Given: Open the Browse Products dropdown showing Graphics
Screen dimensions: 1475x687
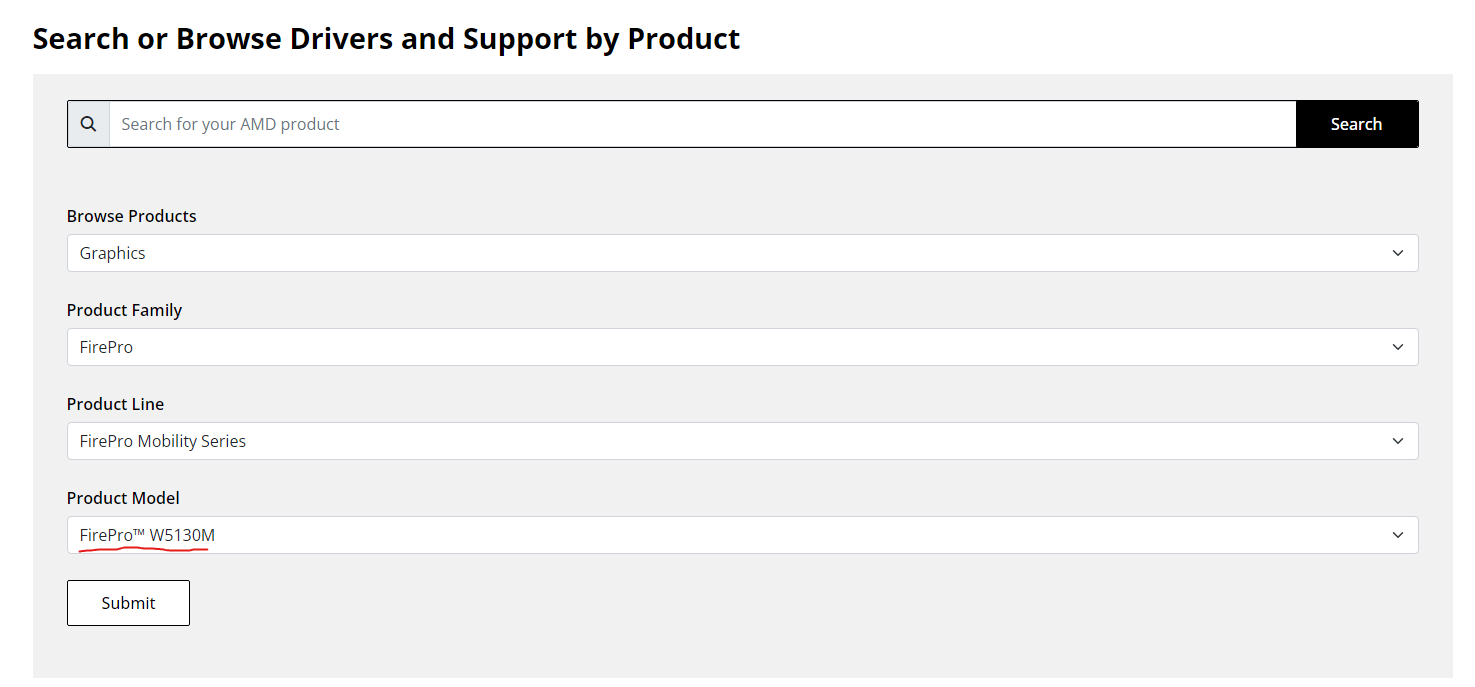Looking at the screenshot, I should pyautogui.click(x=740, y=253).
